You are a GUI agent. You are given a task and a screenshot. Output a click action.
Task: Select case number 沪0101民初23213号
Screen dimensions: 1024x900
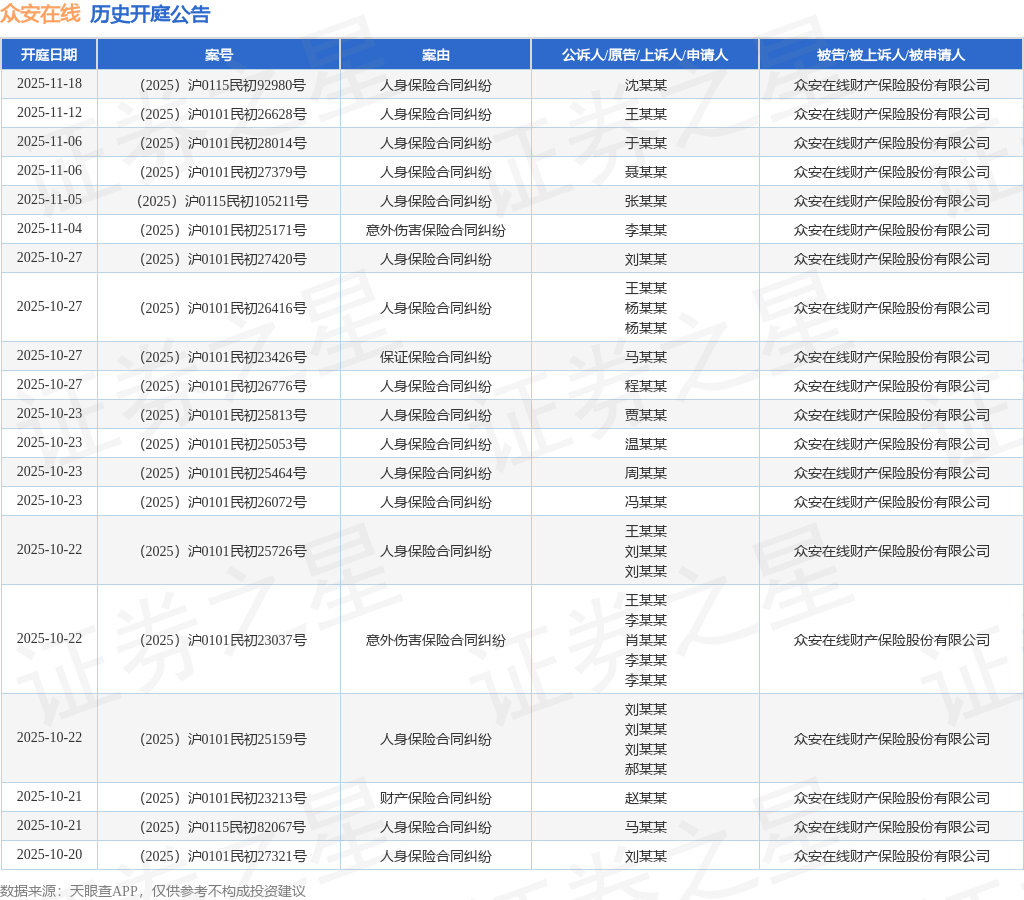[x=247, y=798]
